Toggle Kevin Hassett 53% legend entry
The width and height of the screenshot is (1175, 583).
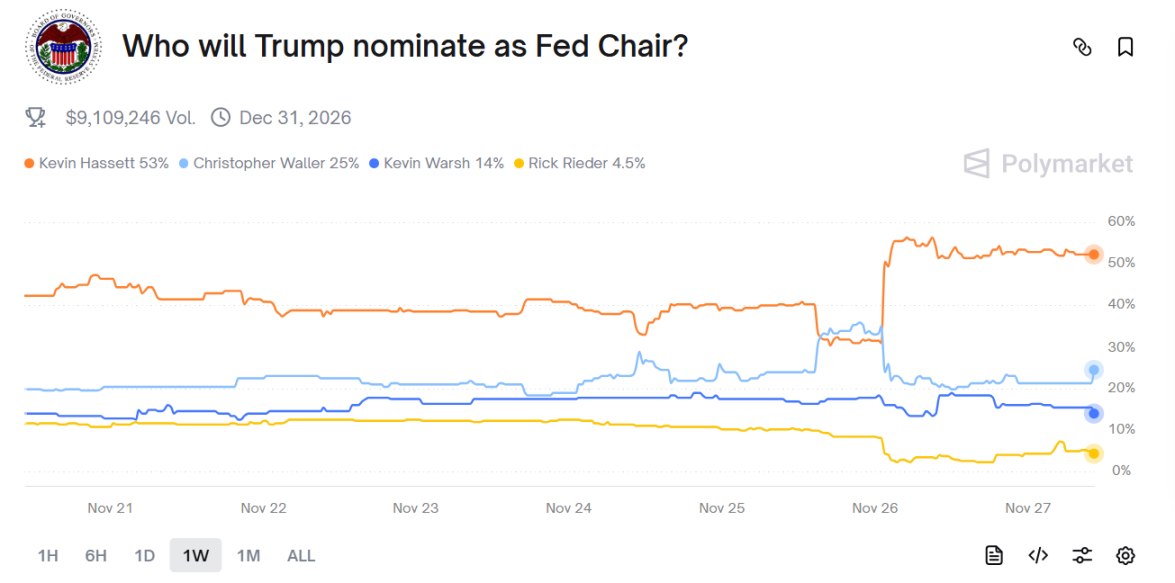click(97, 163)
